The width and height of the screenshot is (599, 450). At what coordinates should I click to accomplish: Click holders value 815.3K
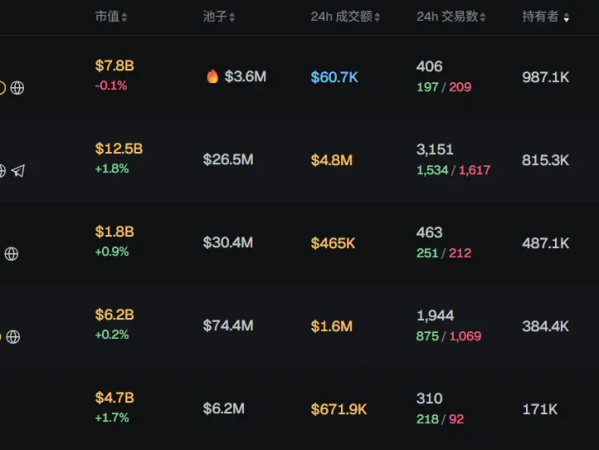click(x=546, y=160)
